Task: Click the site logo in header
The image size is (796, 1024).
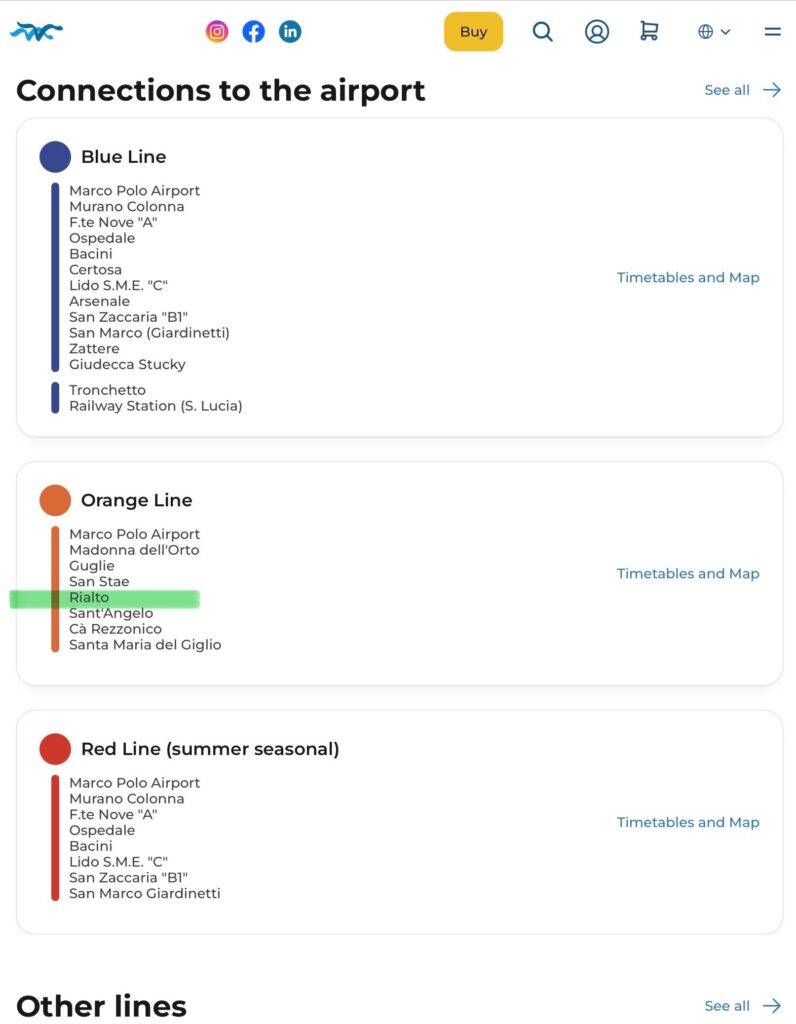Action: [x=37, y=32]
